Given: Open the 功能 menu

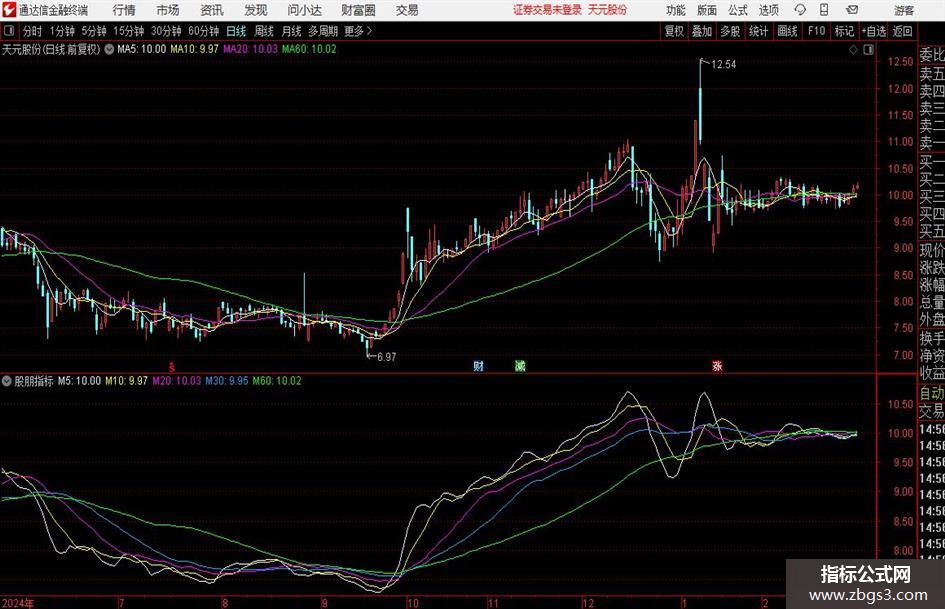Looking at the screenshot, I should click(x=676, y=10).
